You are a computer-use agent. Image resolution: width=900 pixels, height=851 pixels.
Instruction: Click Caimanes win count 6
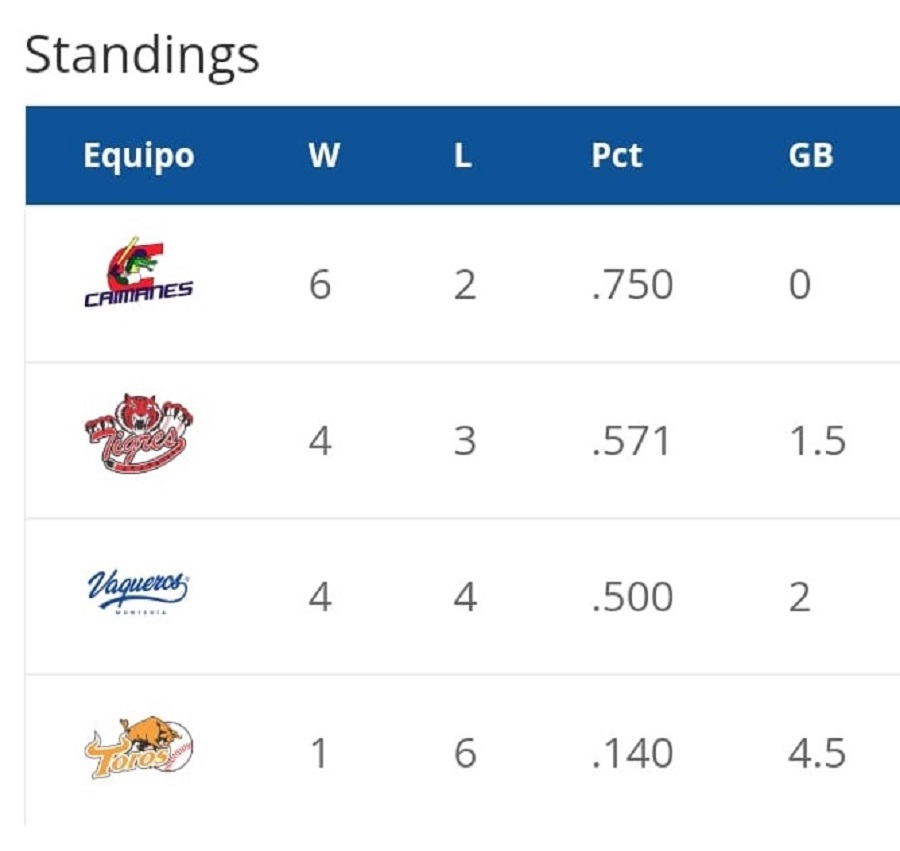click(x=320, y=285)
